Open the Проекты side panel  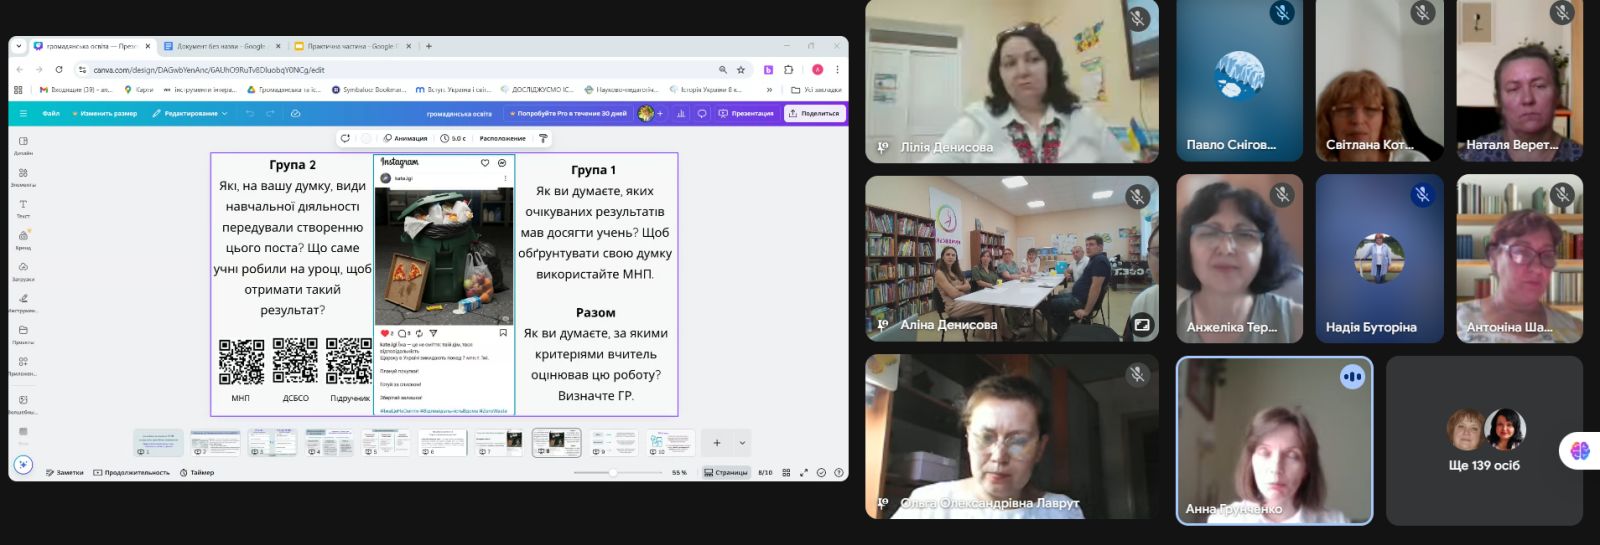pos(23,334)
